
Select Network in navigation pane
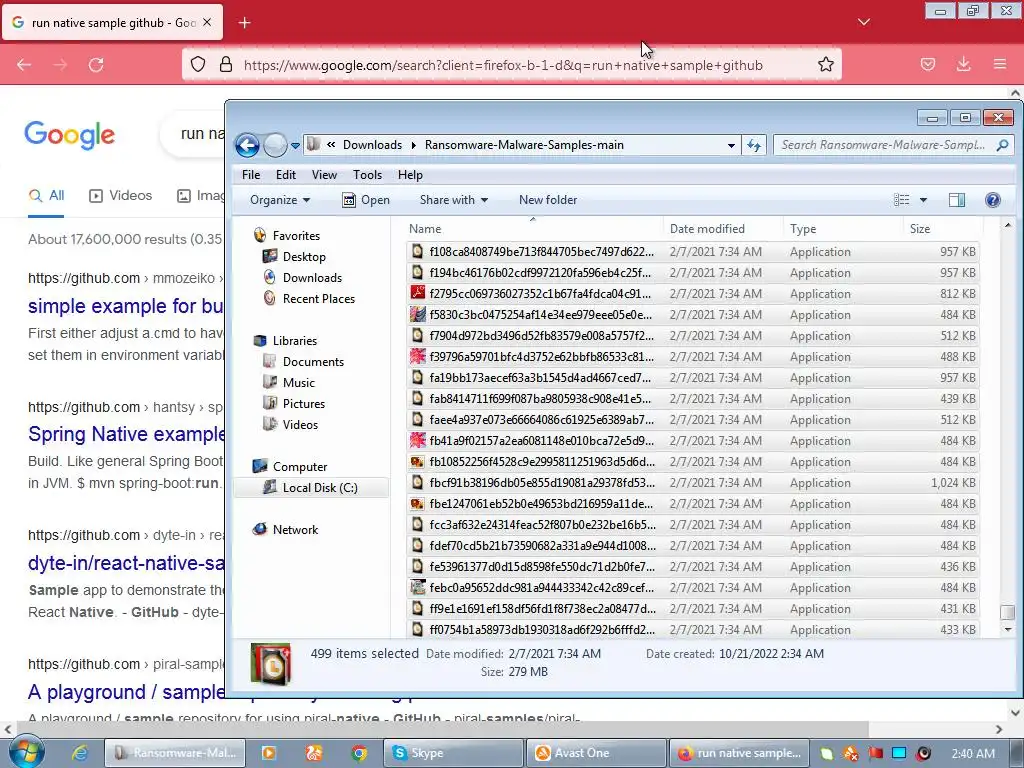295,530
